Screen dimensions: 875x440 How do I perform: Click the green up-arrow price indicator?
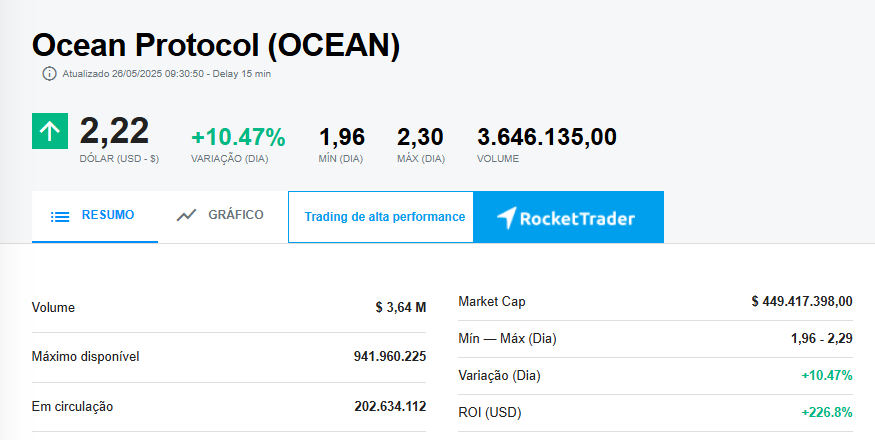click(x=50, y=132)
